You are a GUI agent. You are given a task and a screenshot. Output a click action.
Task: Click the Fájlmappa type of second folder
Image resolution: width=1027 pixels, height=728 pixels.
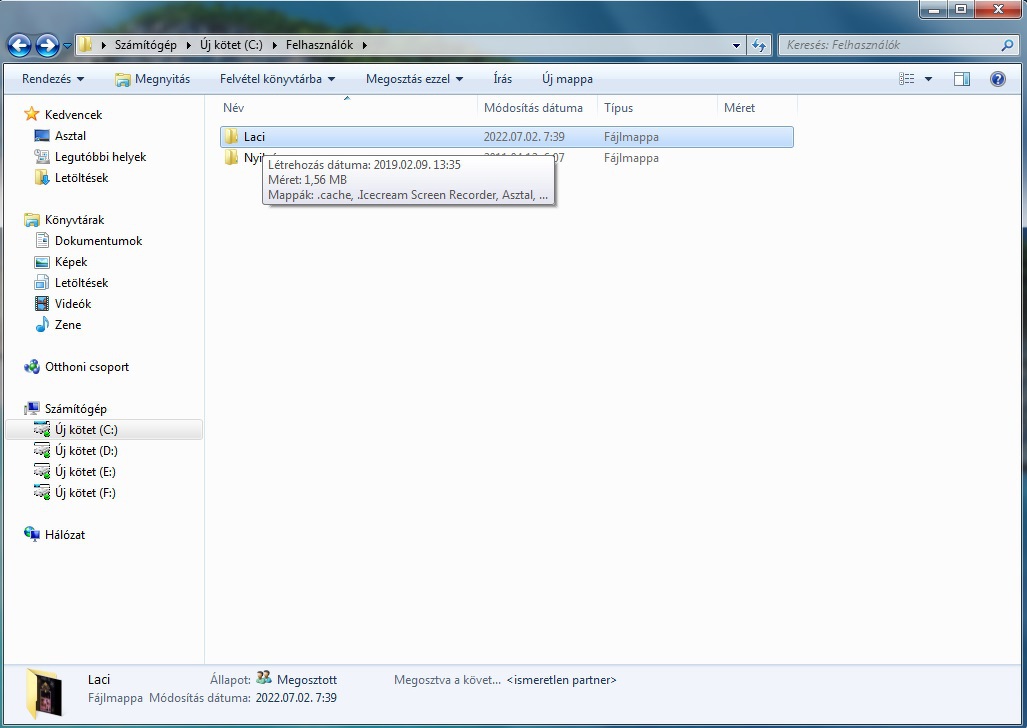coord(631,158)
